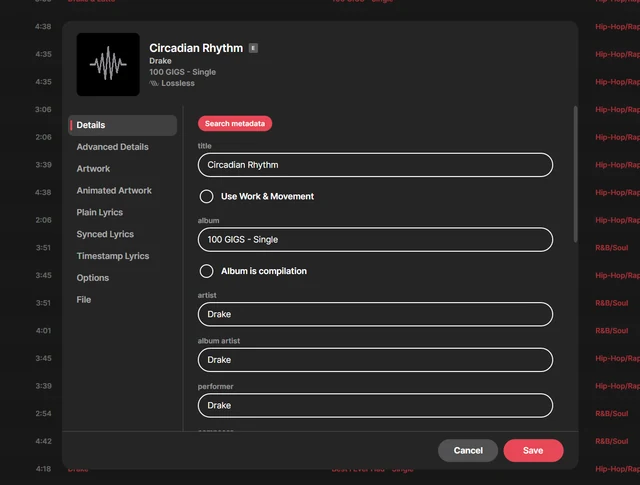Edit the album artist field
Image resolution: width=640 pixels, height=485 pixels.
click(x=375, y=360)
